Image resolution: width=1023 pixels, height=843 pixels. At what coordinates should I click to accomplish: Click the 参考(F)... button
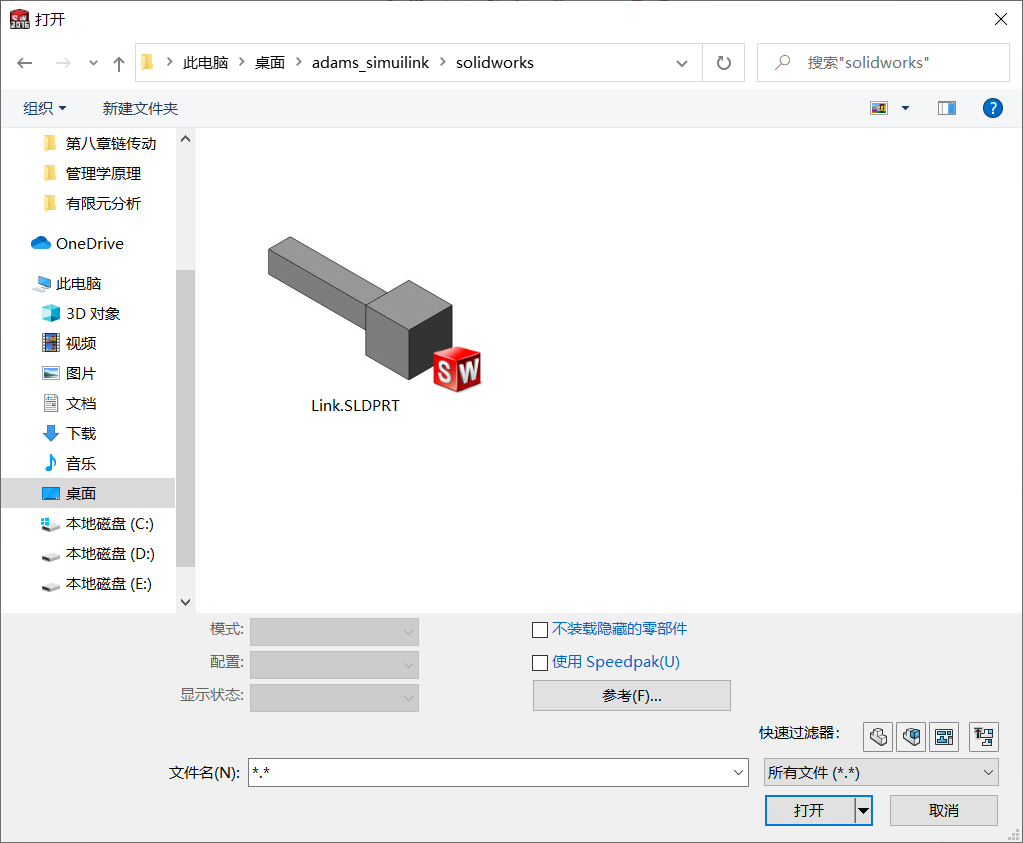(631, 695)
